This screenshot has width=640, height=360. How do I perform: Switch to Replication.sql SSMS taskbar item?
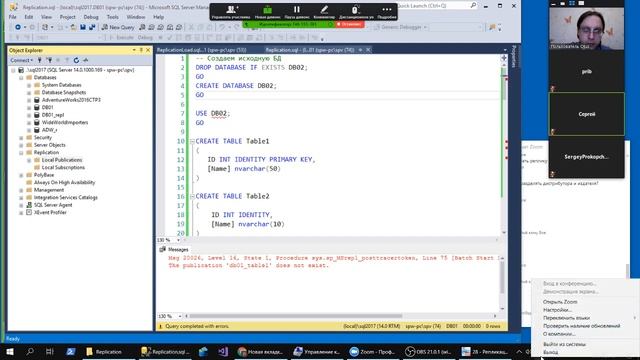tap(165, 351)
